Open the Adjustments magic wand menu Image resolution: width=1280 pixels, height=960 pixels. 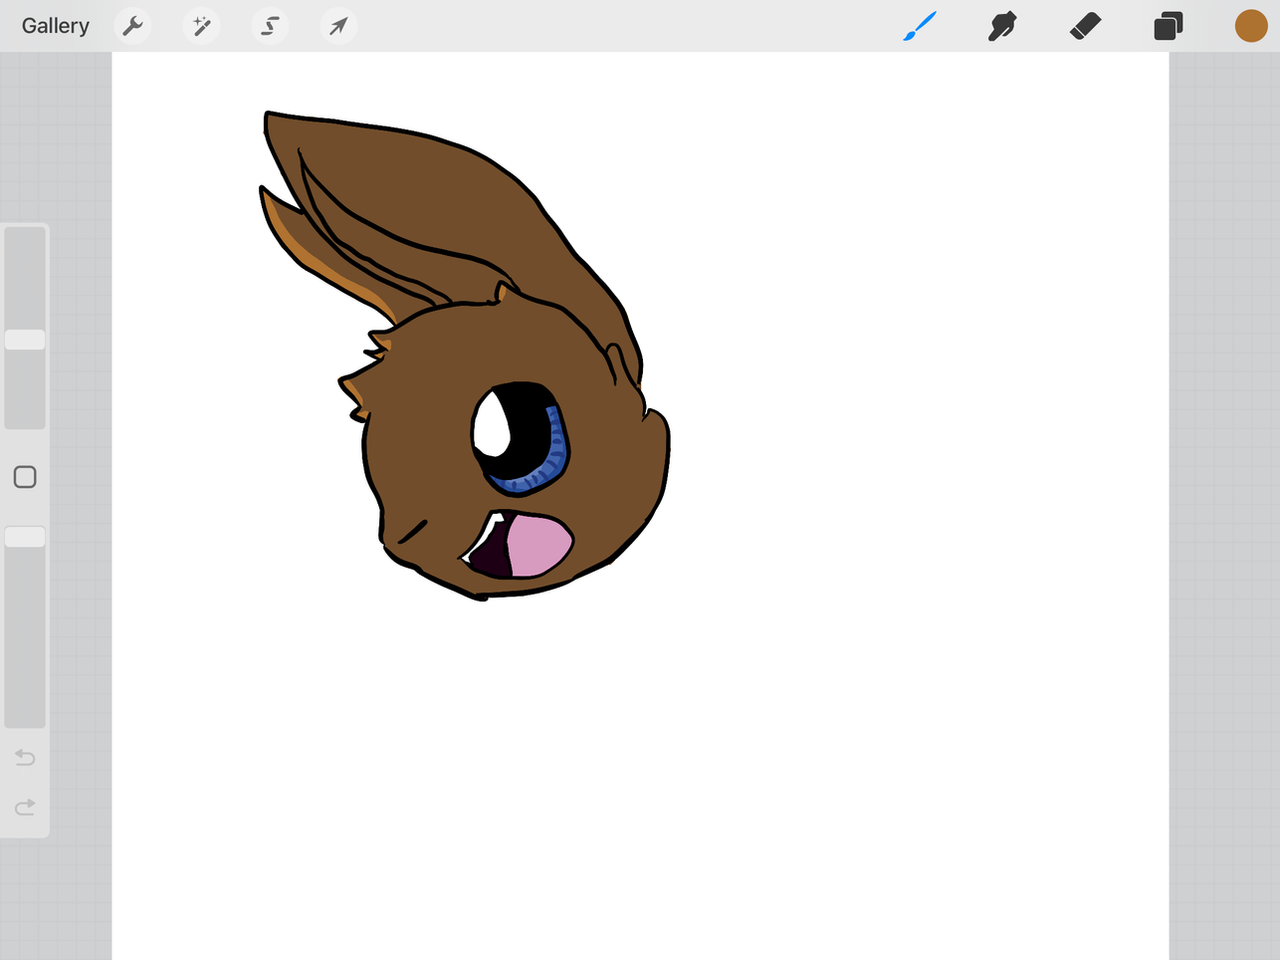202,26
